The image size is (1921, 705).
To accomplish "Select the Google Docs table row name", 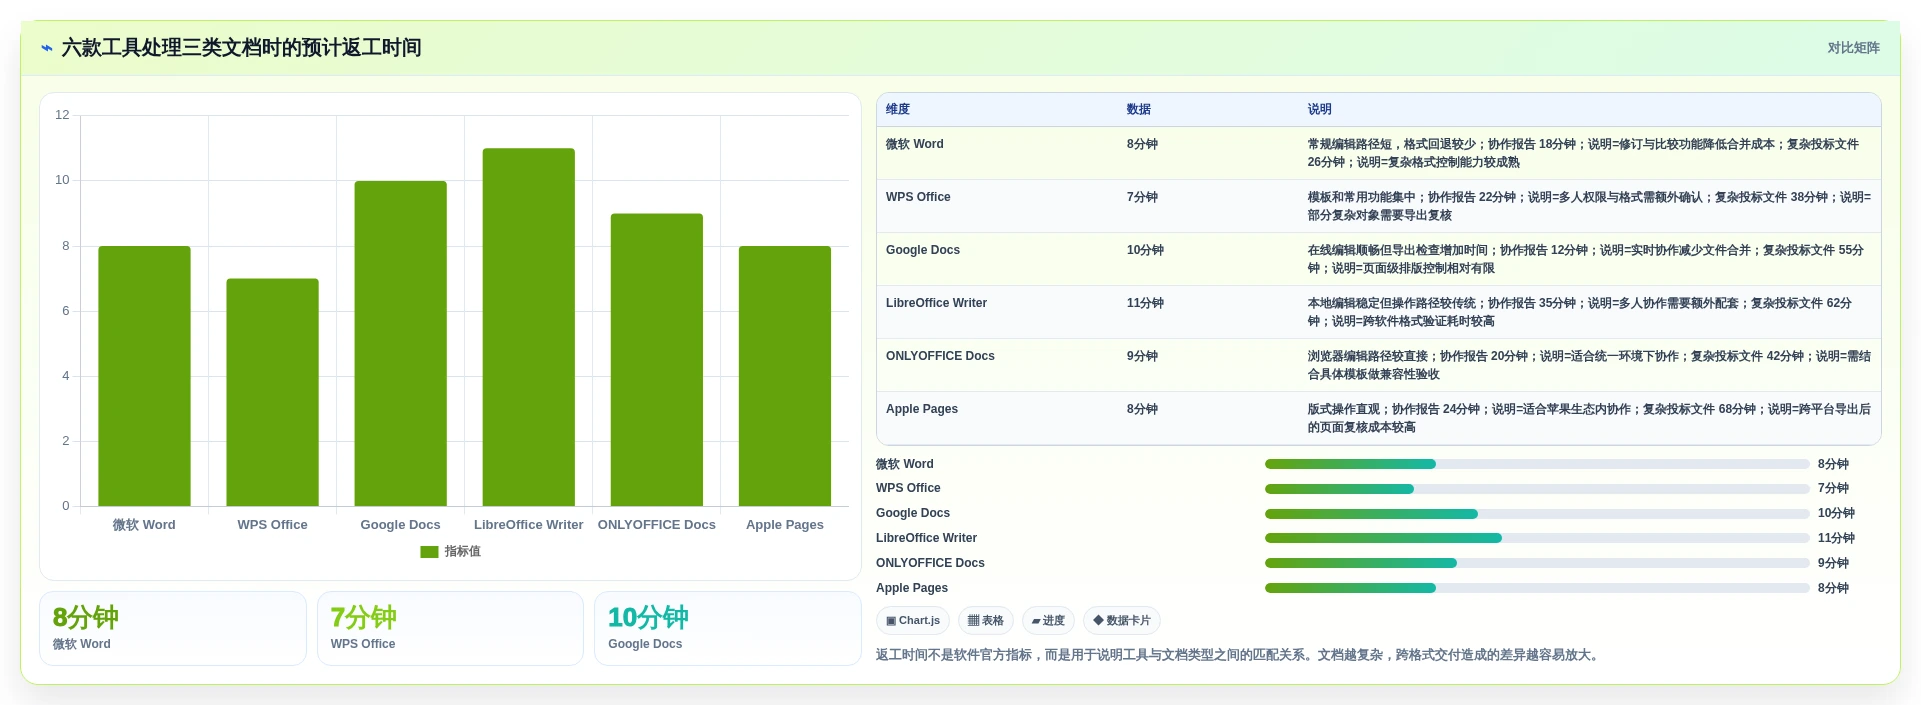I will (923, 250).
